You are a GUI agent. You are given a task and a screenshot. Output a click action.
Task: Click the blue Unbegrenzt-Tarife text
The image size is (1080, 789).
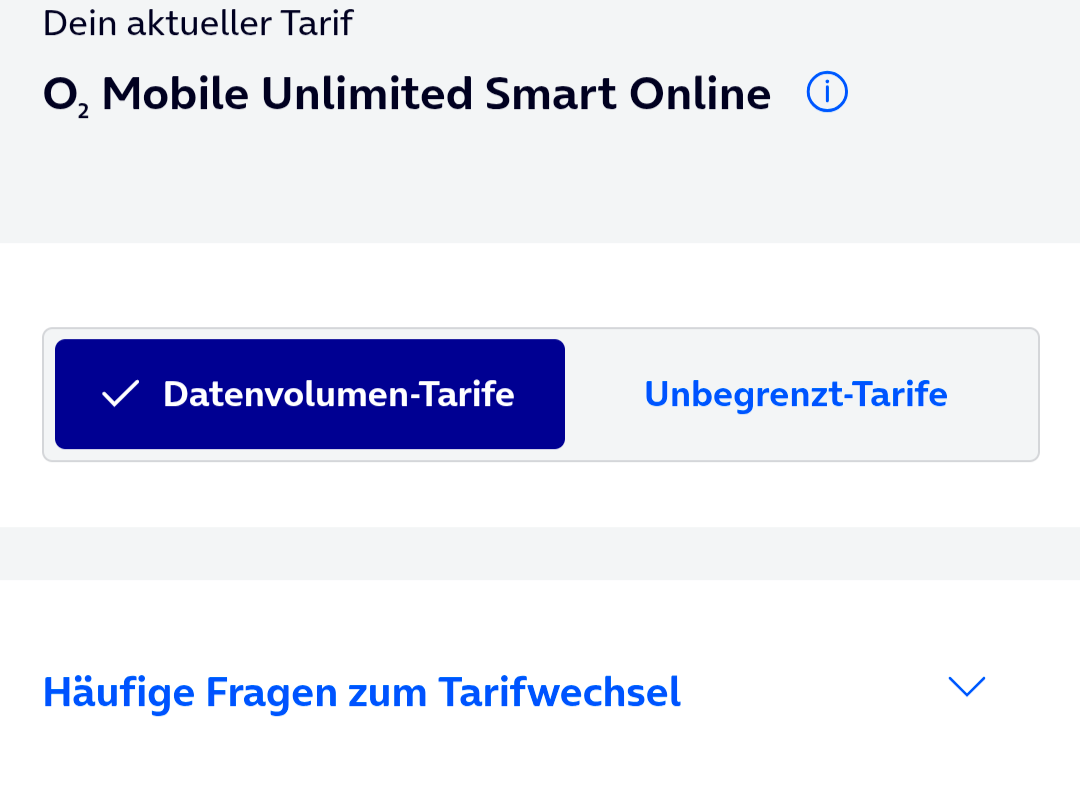point(796,394)
